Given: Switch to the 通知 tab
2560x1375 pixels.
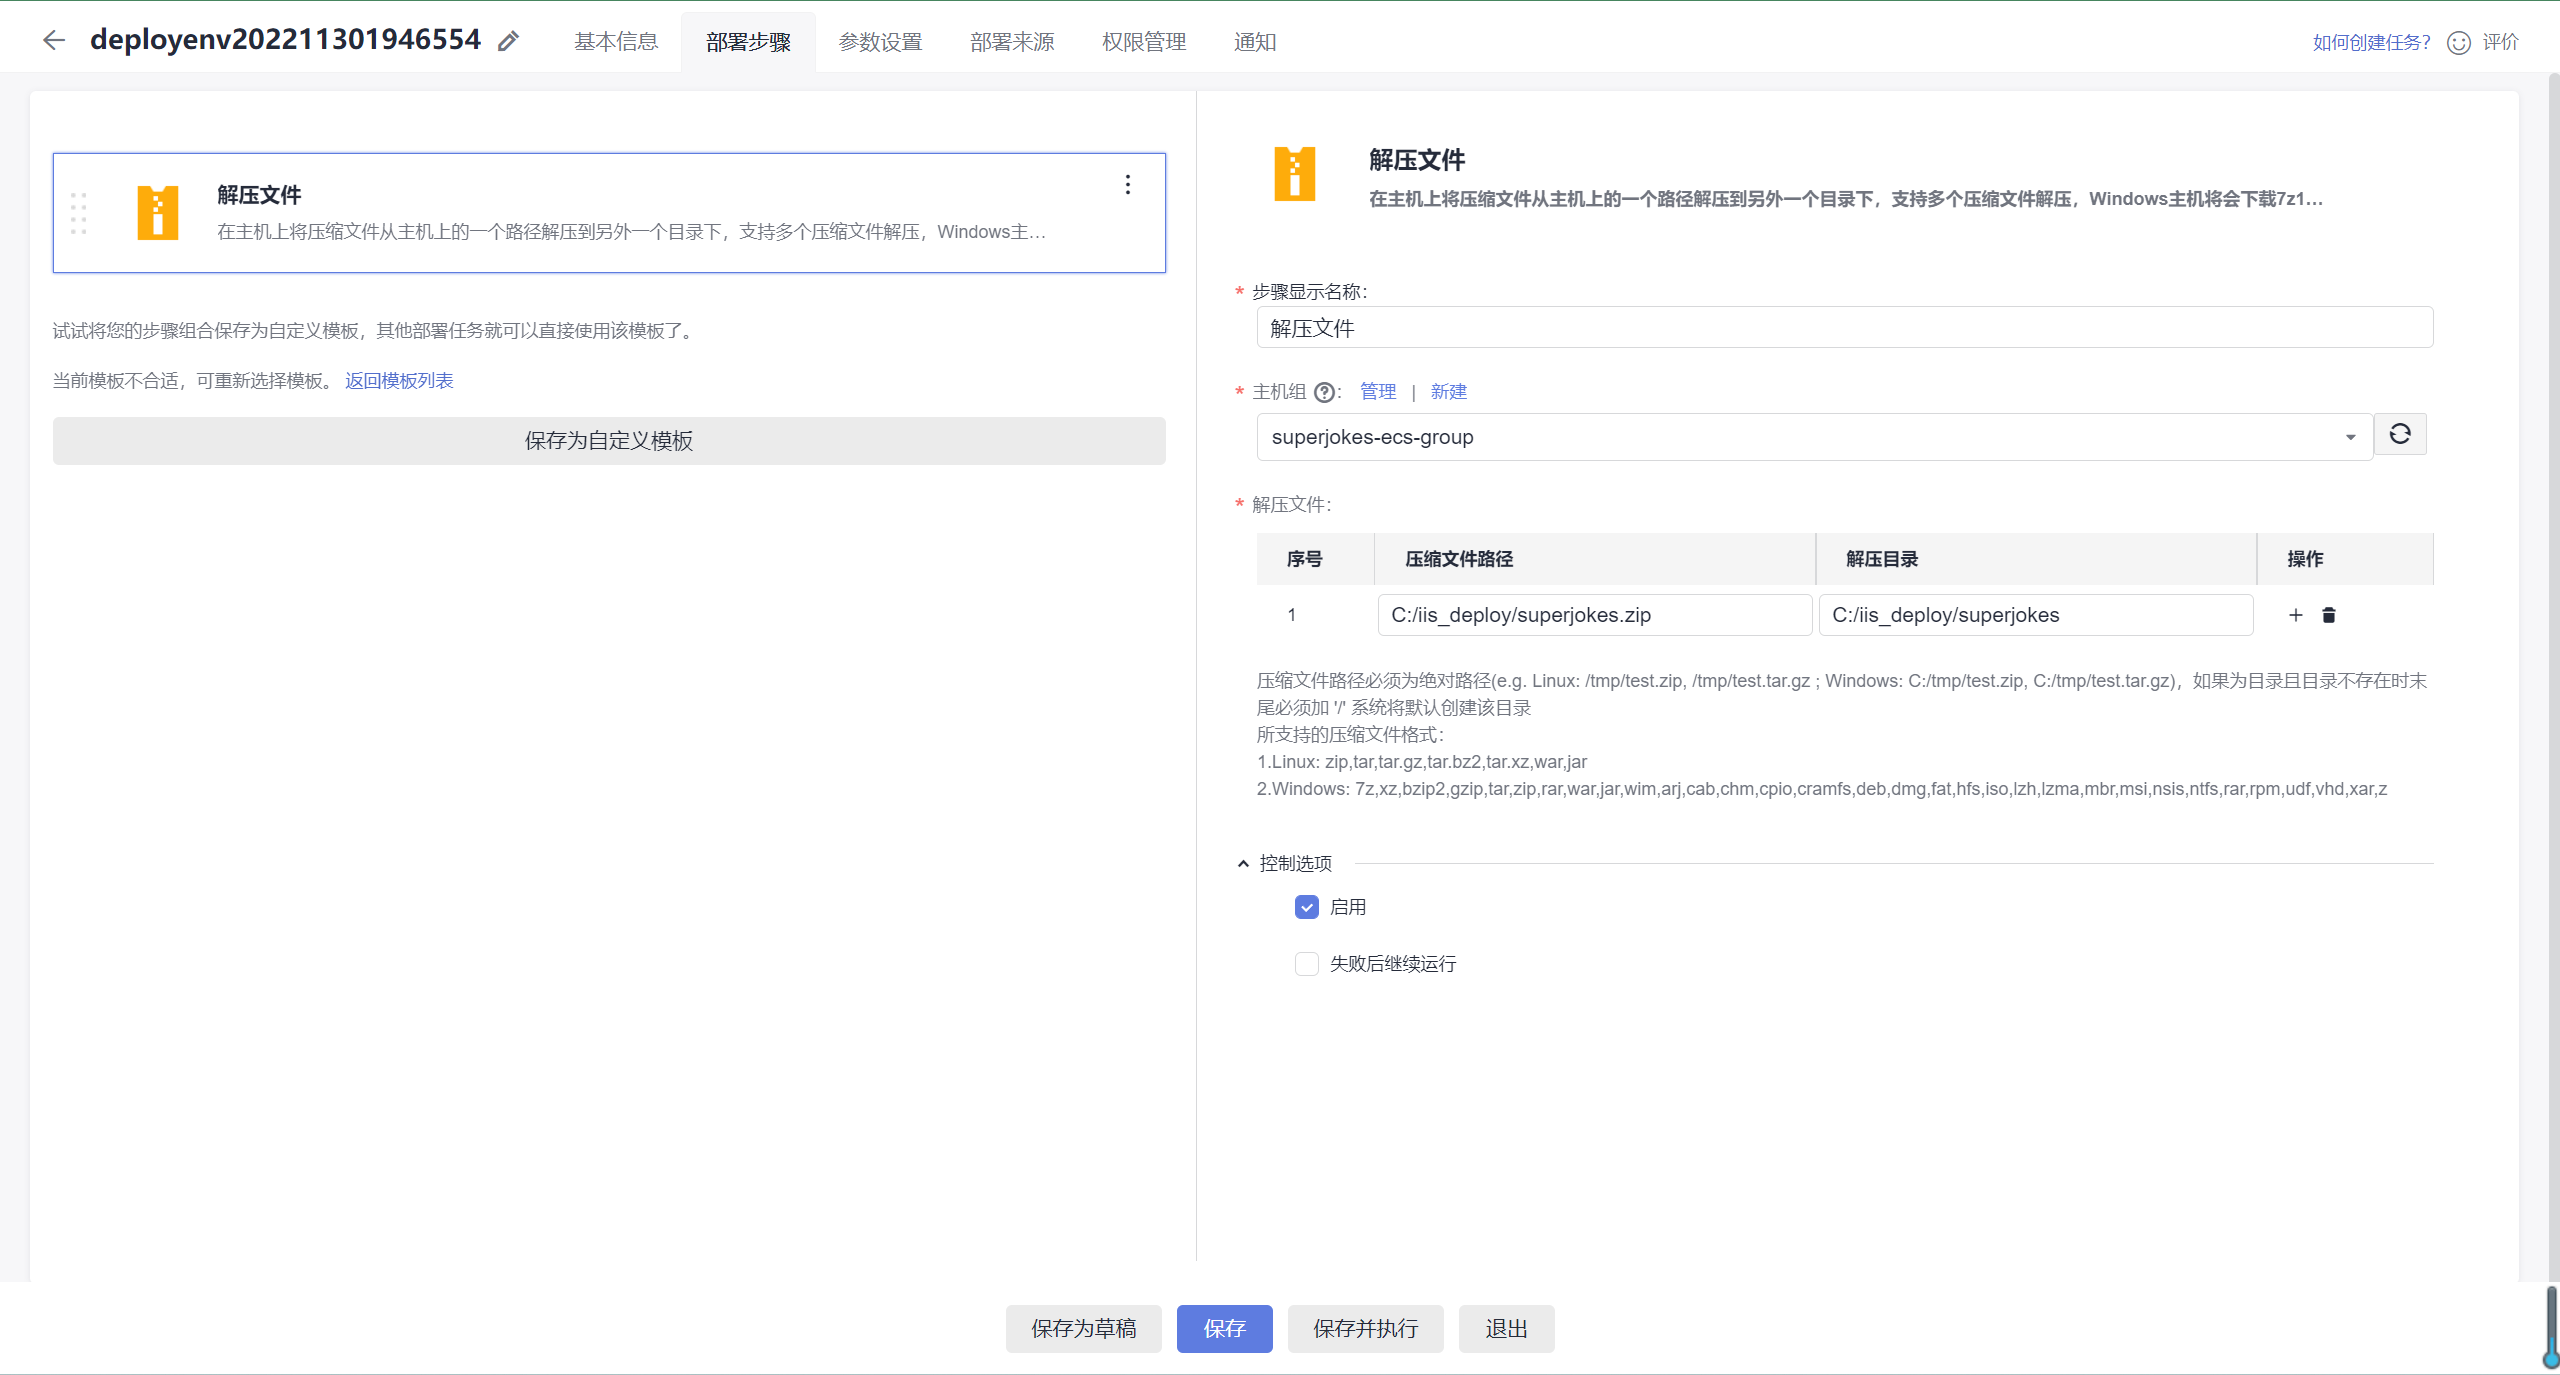Looking at the screenshot, I should click(1254, 42).
